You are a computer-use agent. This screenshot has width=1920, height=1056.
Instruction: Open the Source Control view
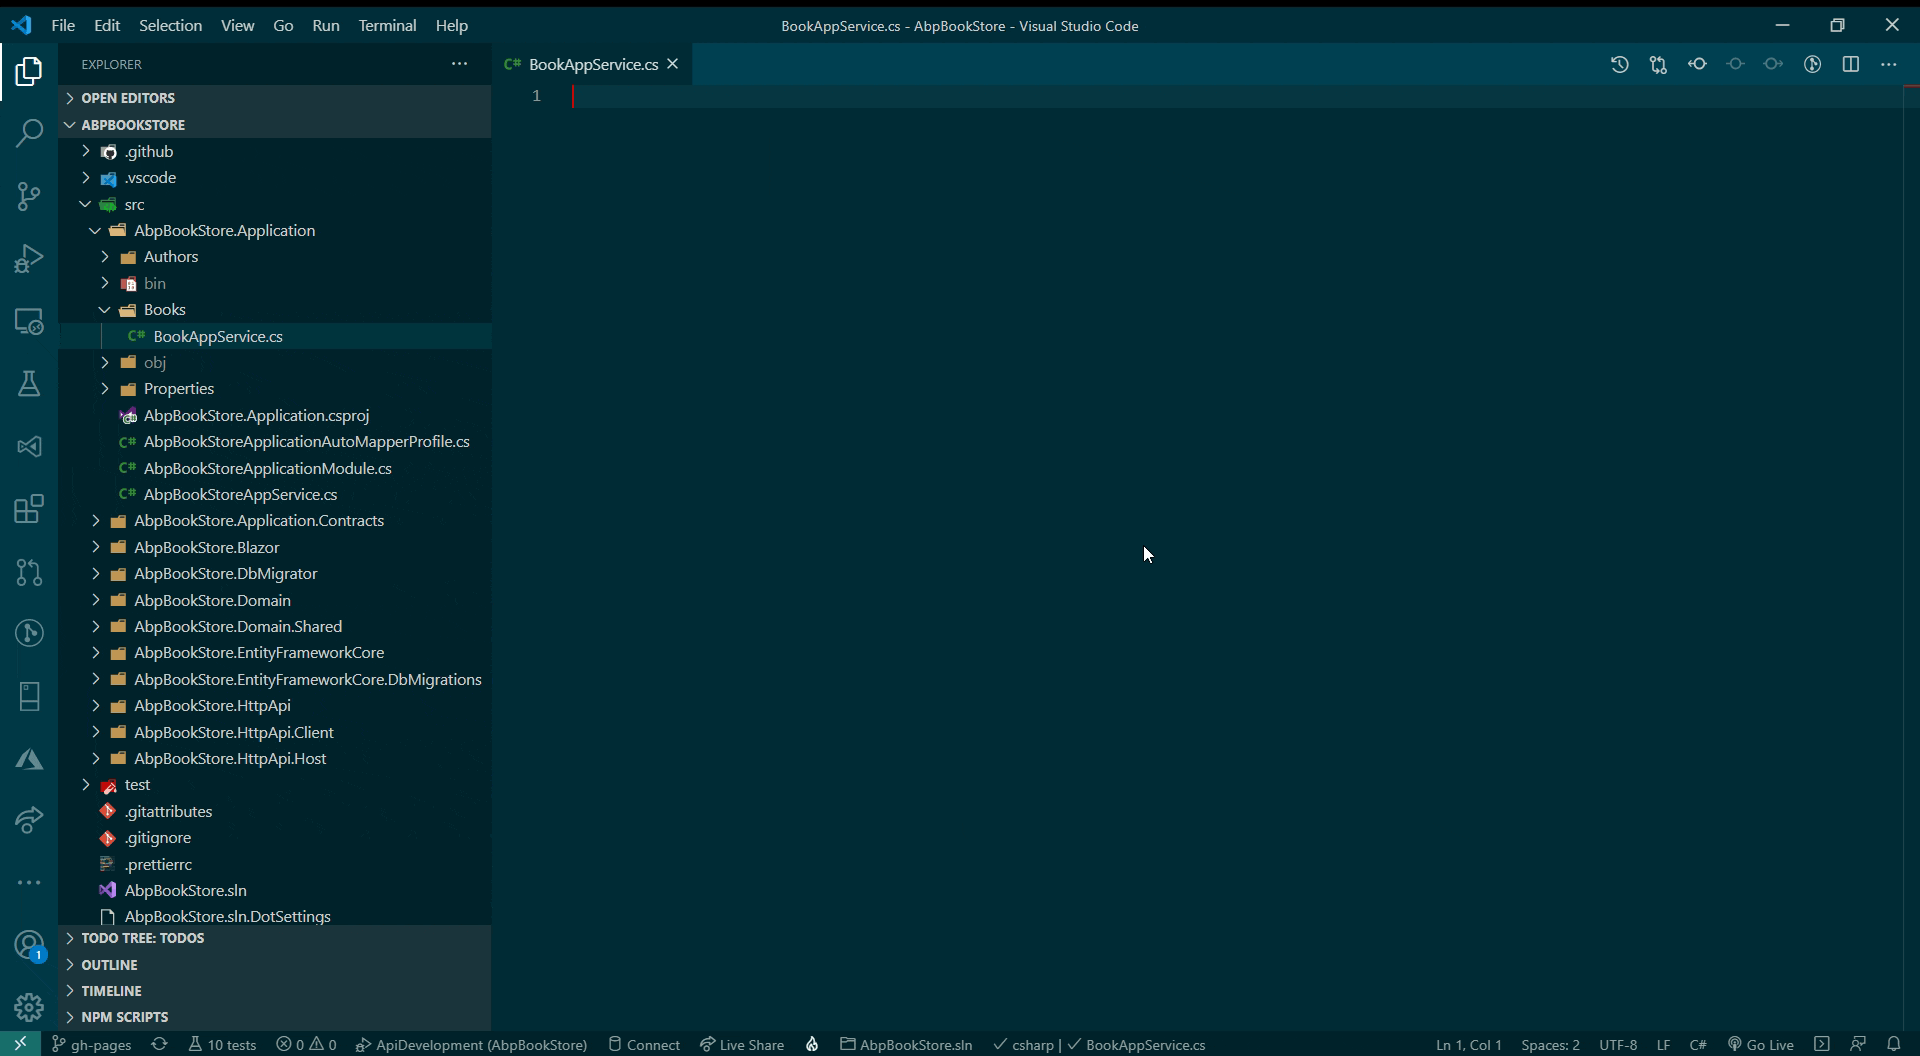click(29, 196)
